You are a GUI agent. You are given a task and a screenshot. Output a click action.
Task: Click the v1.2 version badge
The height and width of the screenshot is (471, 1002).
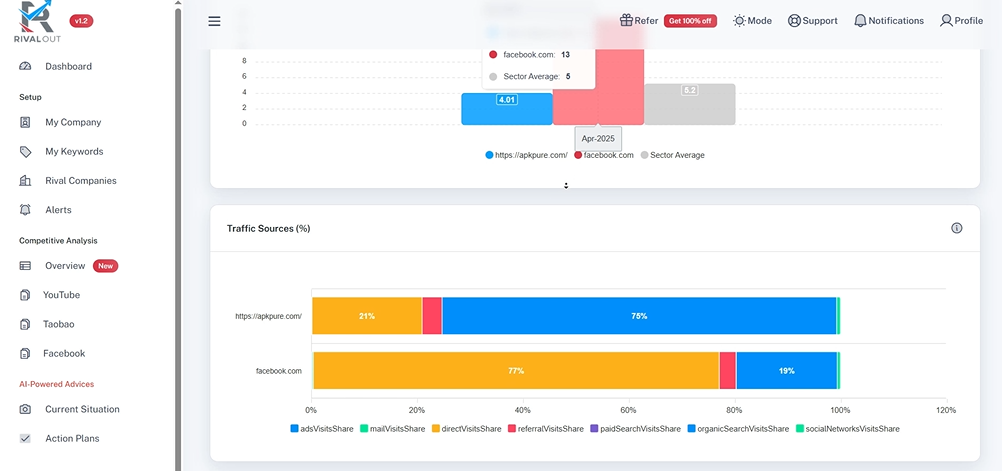click(81, 21)
